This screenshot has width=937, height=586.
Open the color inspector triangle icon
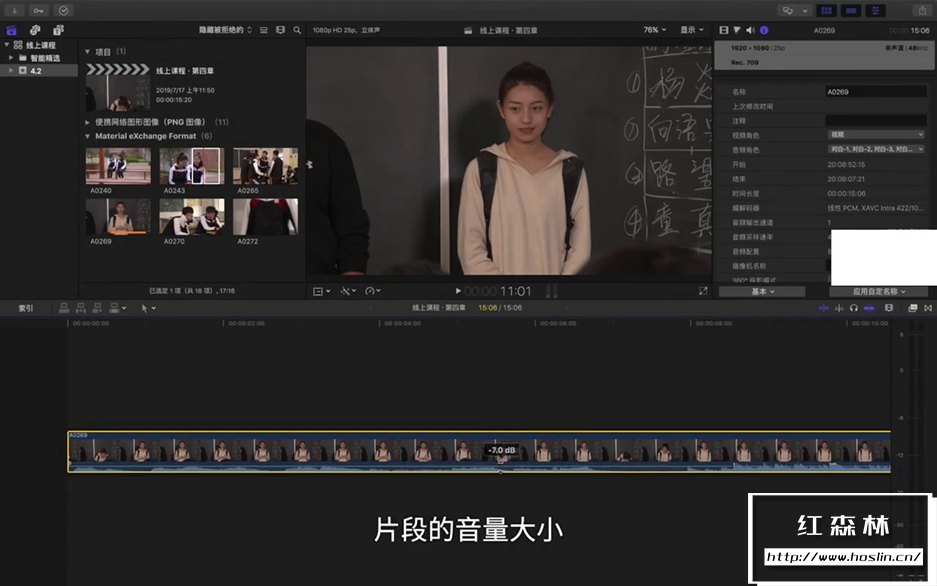[x=737, y=30]
